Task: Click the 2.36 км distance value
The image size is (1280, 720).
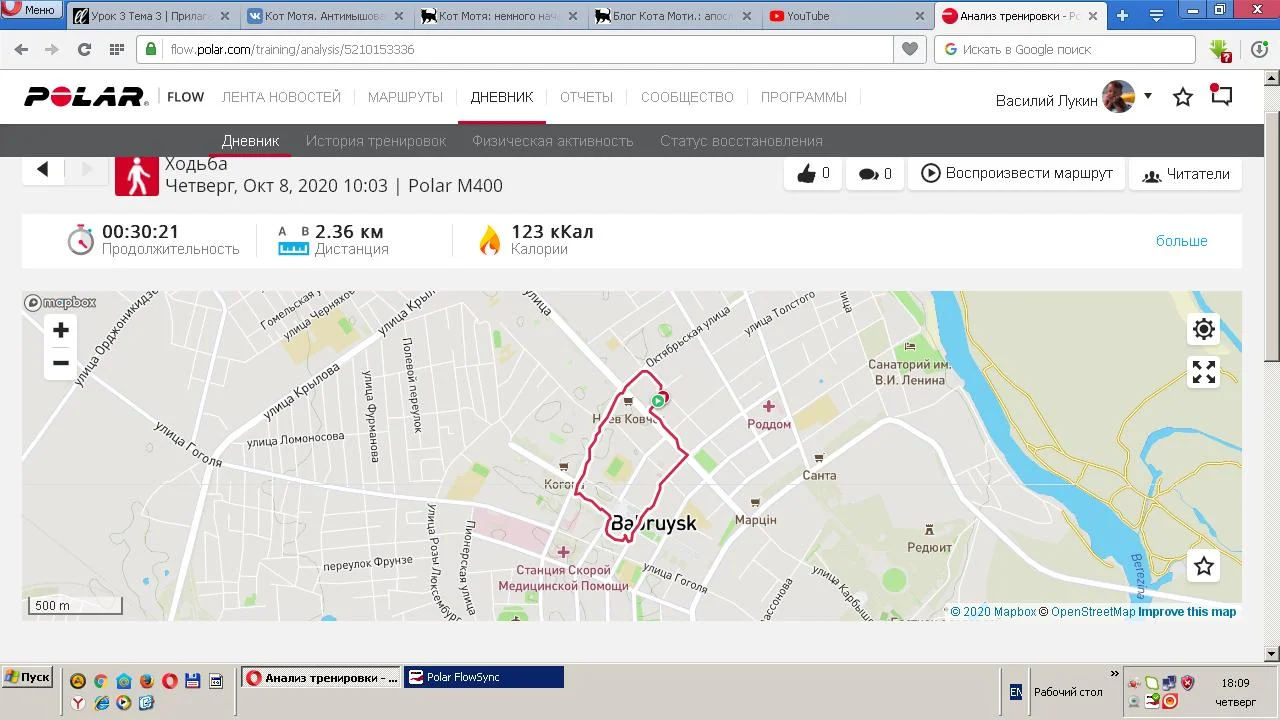Action: pyautogui.click(x=349, y=232)
